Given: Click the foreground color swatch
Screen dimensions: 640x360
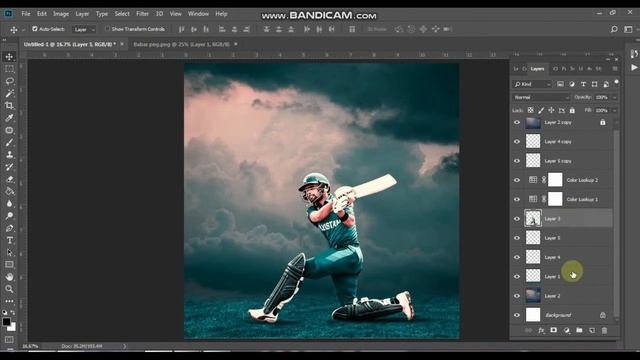Looking at the screenshot, I should 6,322.
